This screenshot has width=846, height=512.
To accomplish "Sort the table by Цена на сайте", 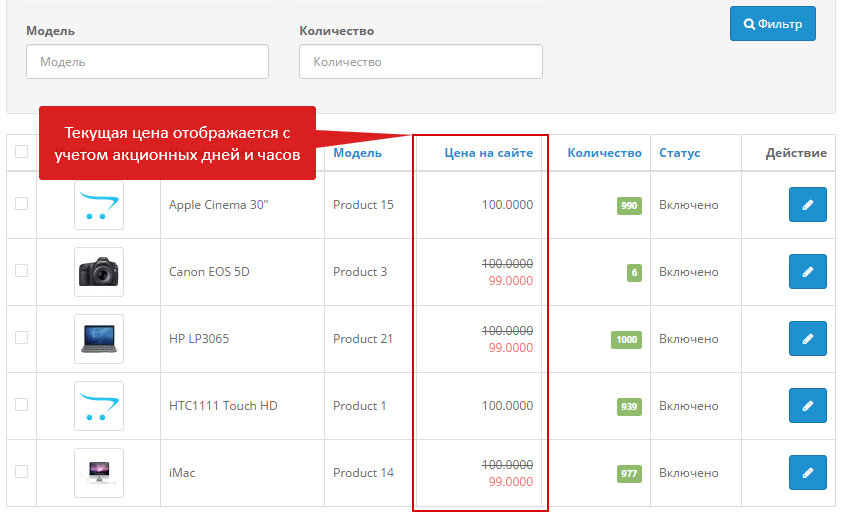I will [488, 153].
